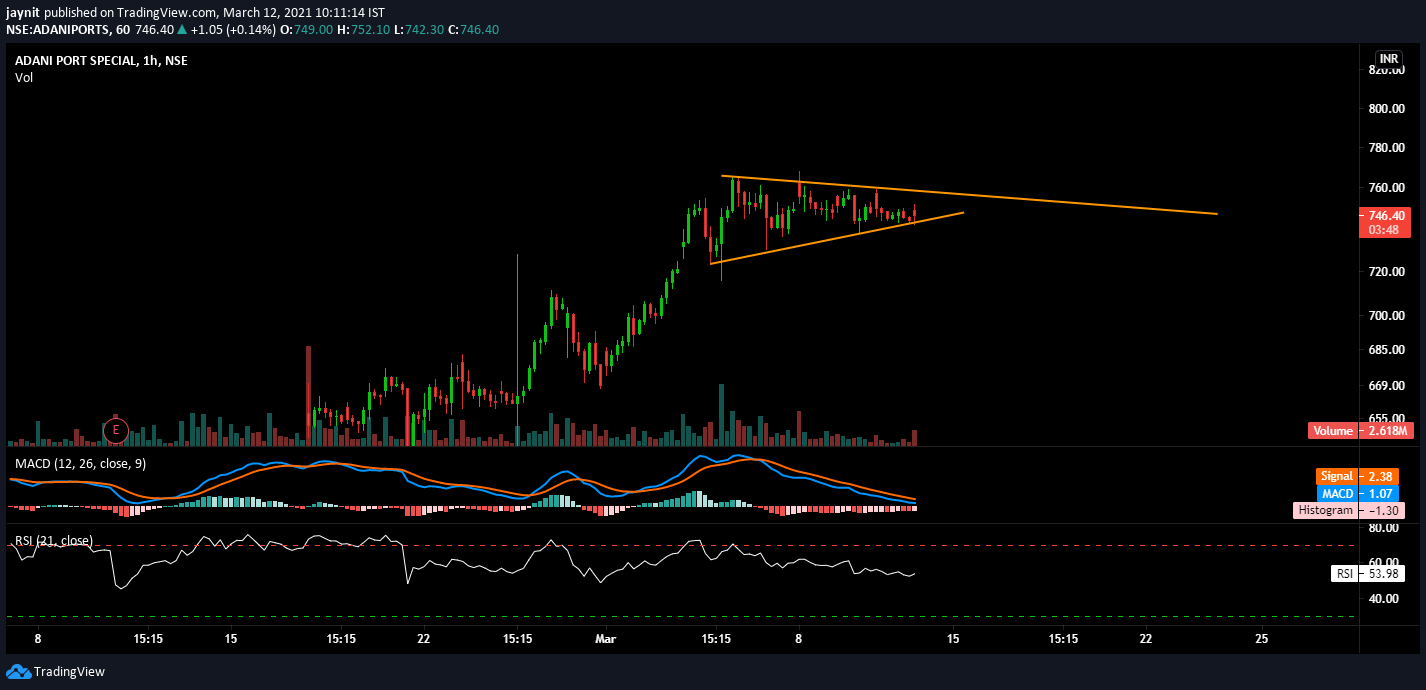Click the RSI 40.00 scale label
This screenshot has width=1426, height=690.
pos(1382,598)
